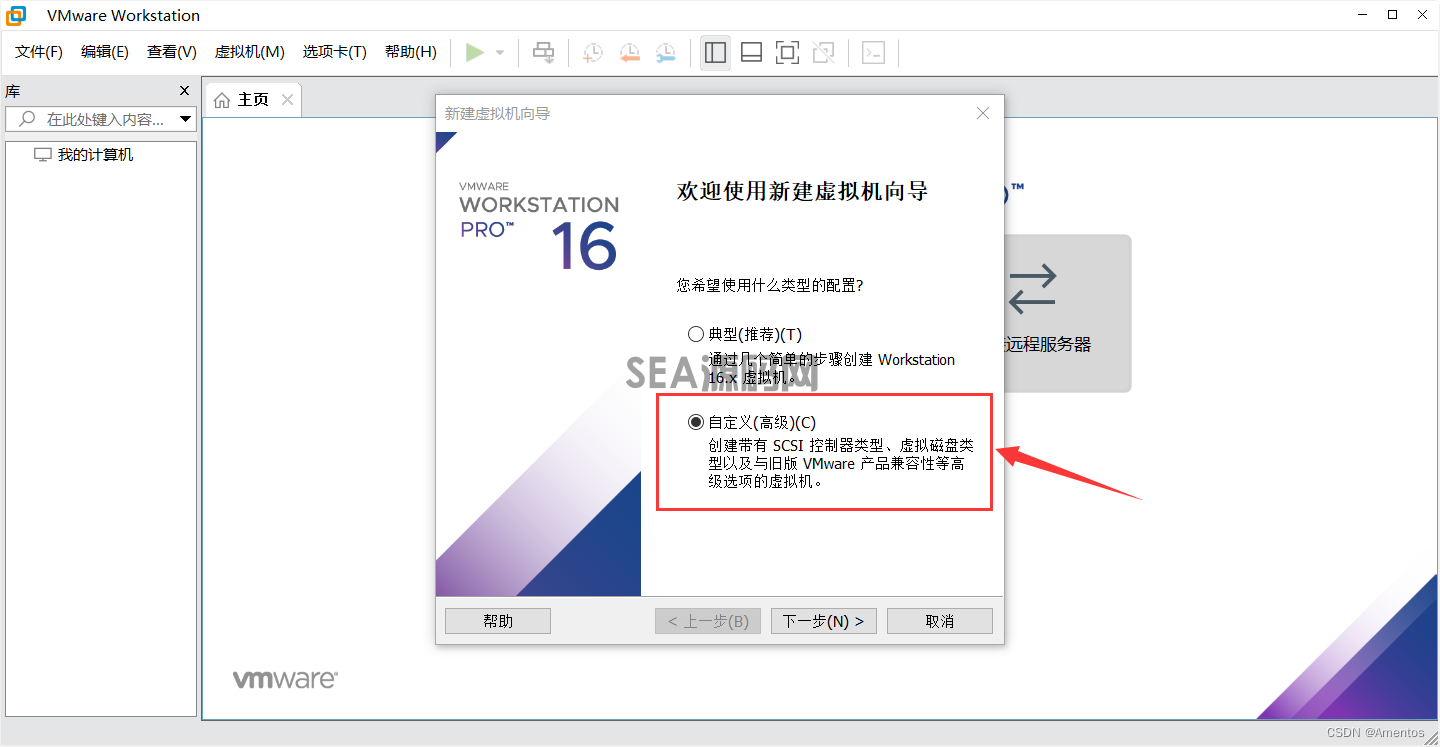The width and height of the screenshot is (1440, 747).
Task: Open the 查看(V) menu
Action: 172,52
